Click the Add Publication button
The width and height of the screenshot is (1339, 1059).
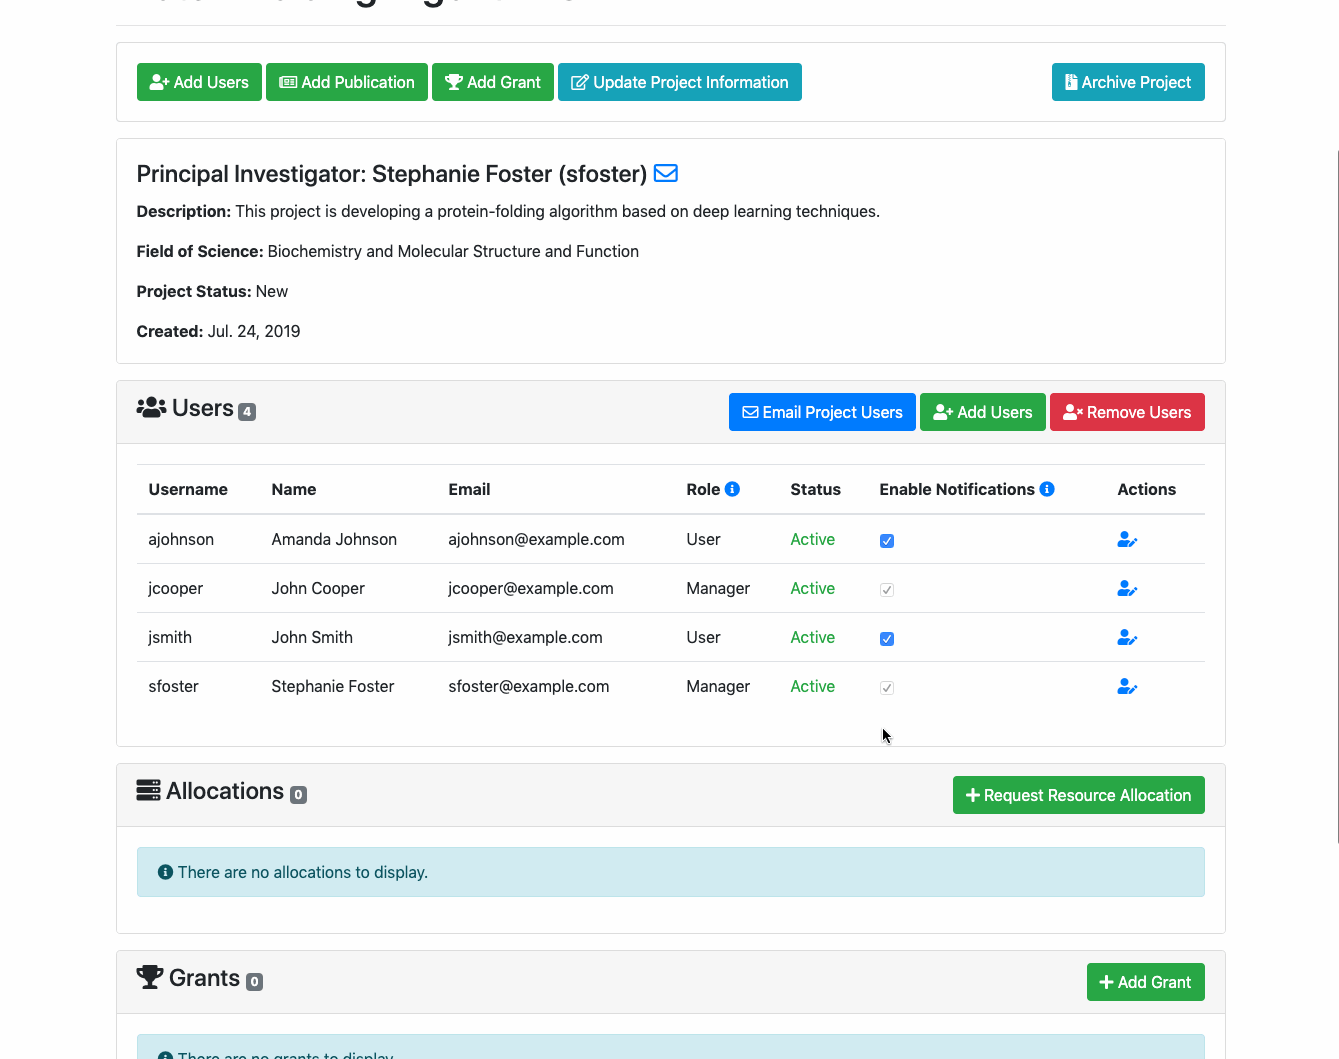pos(347,82)
